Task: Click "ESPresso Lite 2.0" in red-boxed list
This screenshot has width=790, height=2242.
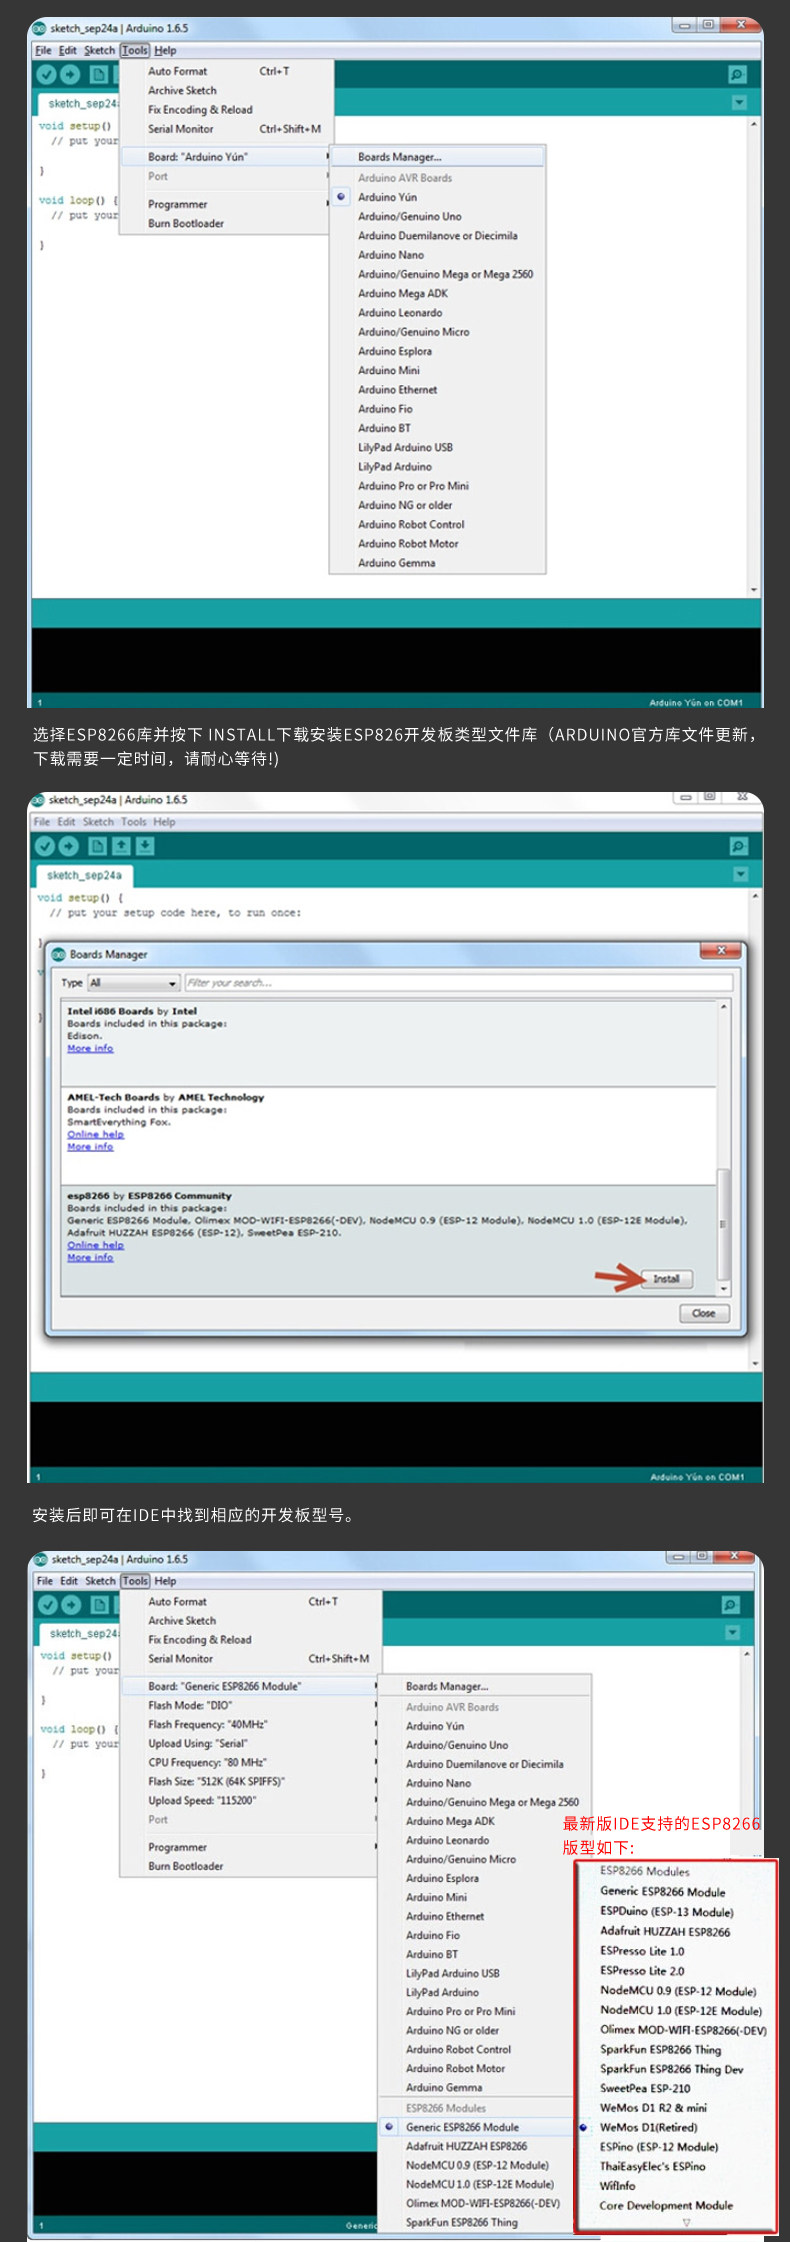Action: (642, 1971)
